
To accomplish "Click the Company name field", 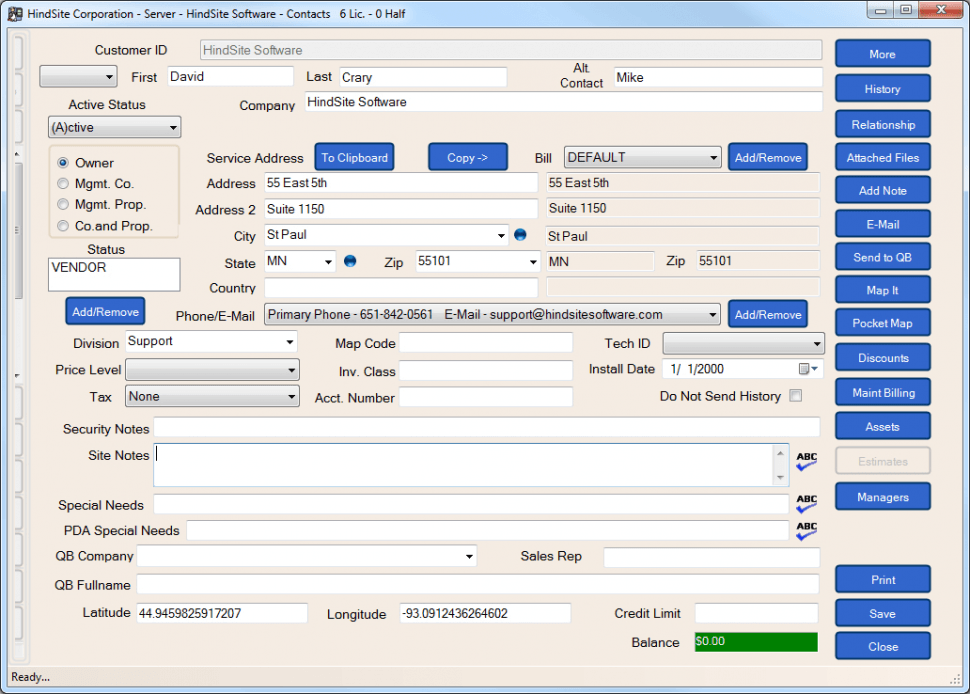I will [564, 102].
